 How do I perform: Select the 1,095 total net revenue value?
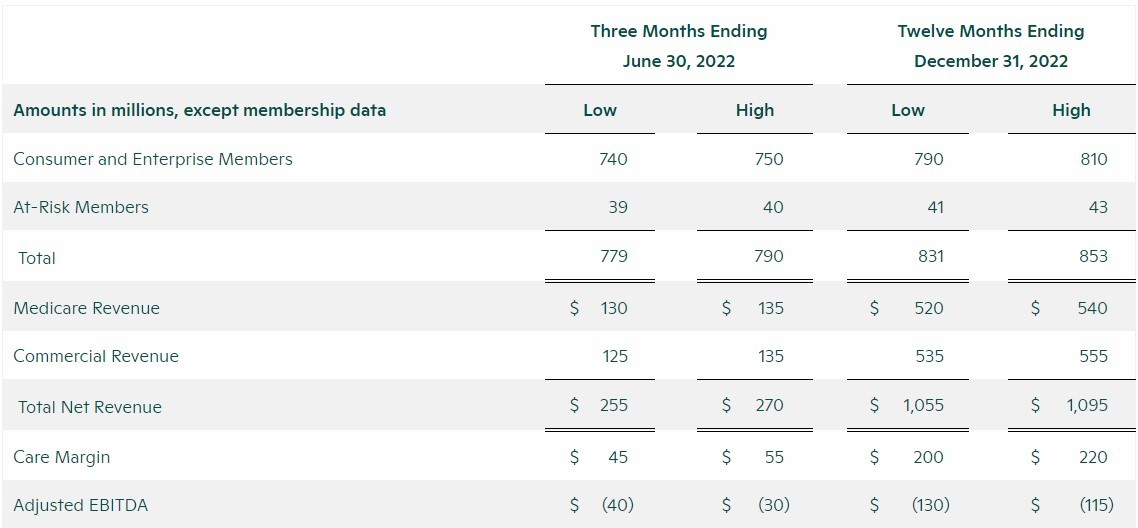[x=1086, y=405]
